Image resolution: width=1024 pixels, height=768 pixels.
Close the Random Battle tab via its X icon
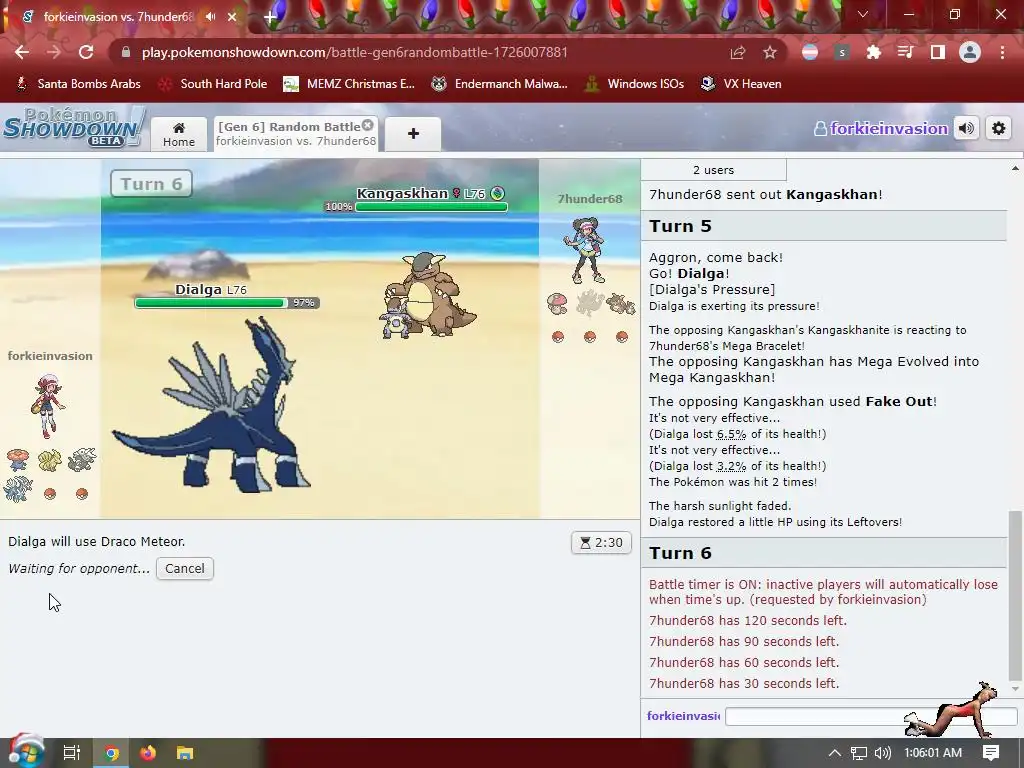pos(368,125)
